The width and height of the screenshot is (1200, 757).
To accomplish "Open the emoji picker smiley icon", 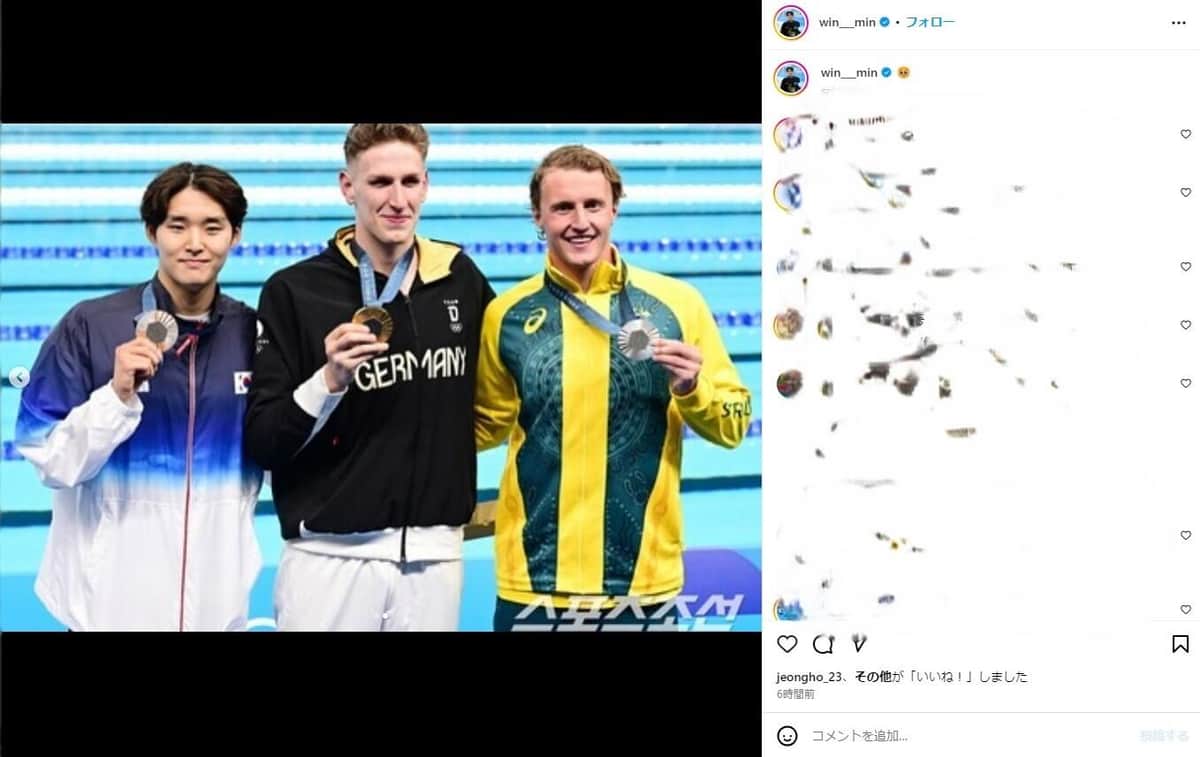I will [x=788, y=736].
